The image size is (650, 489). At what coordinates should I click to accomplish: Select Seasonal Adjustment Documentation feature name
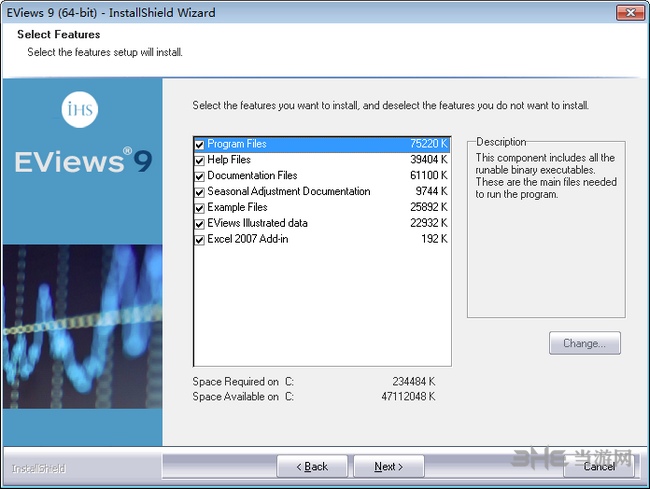point(288,192)
